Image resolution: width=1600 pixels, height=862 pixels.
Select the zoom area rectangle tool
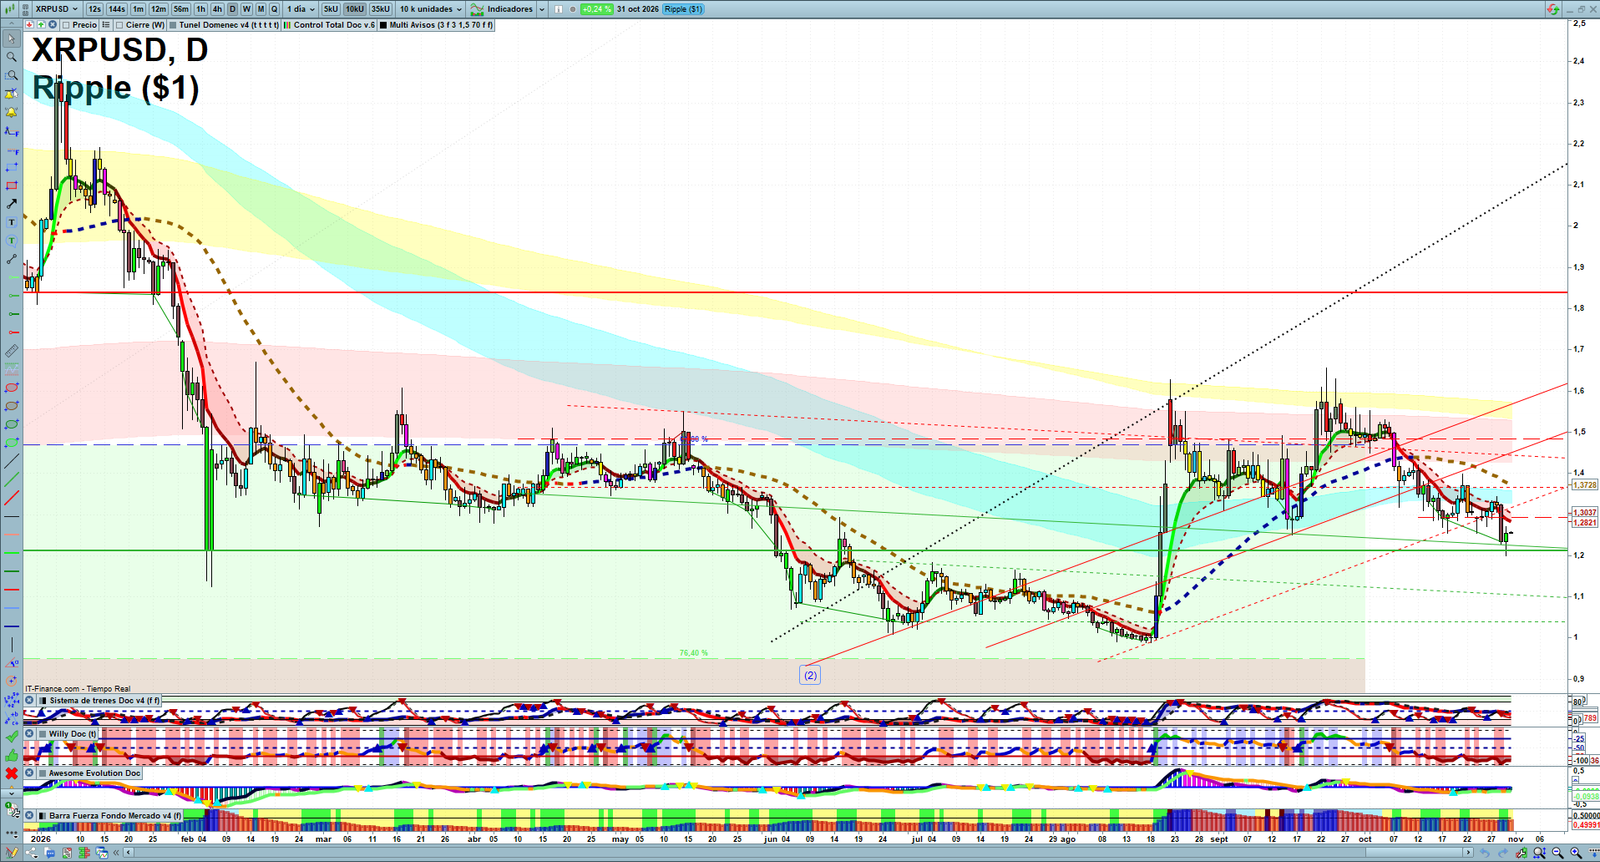[12, 75]
